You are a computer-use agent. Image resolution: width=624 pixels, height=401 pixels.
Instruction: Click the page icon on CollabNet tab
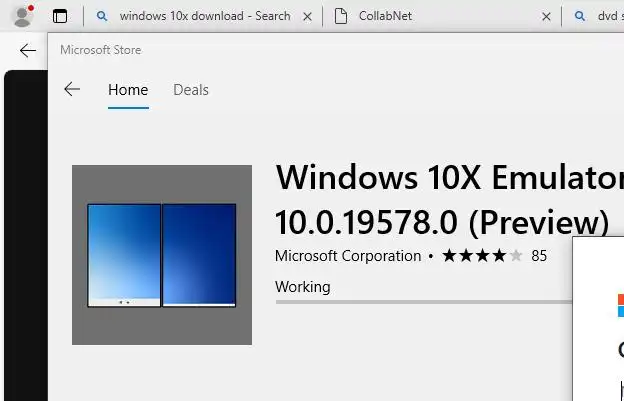(341, 16)
